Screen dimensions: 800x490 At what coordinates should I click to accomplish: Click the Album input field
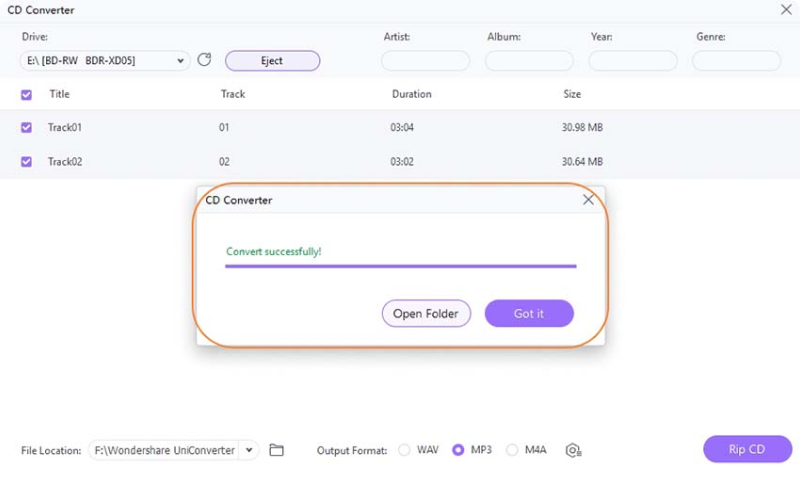pos(529,61)
